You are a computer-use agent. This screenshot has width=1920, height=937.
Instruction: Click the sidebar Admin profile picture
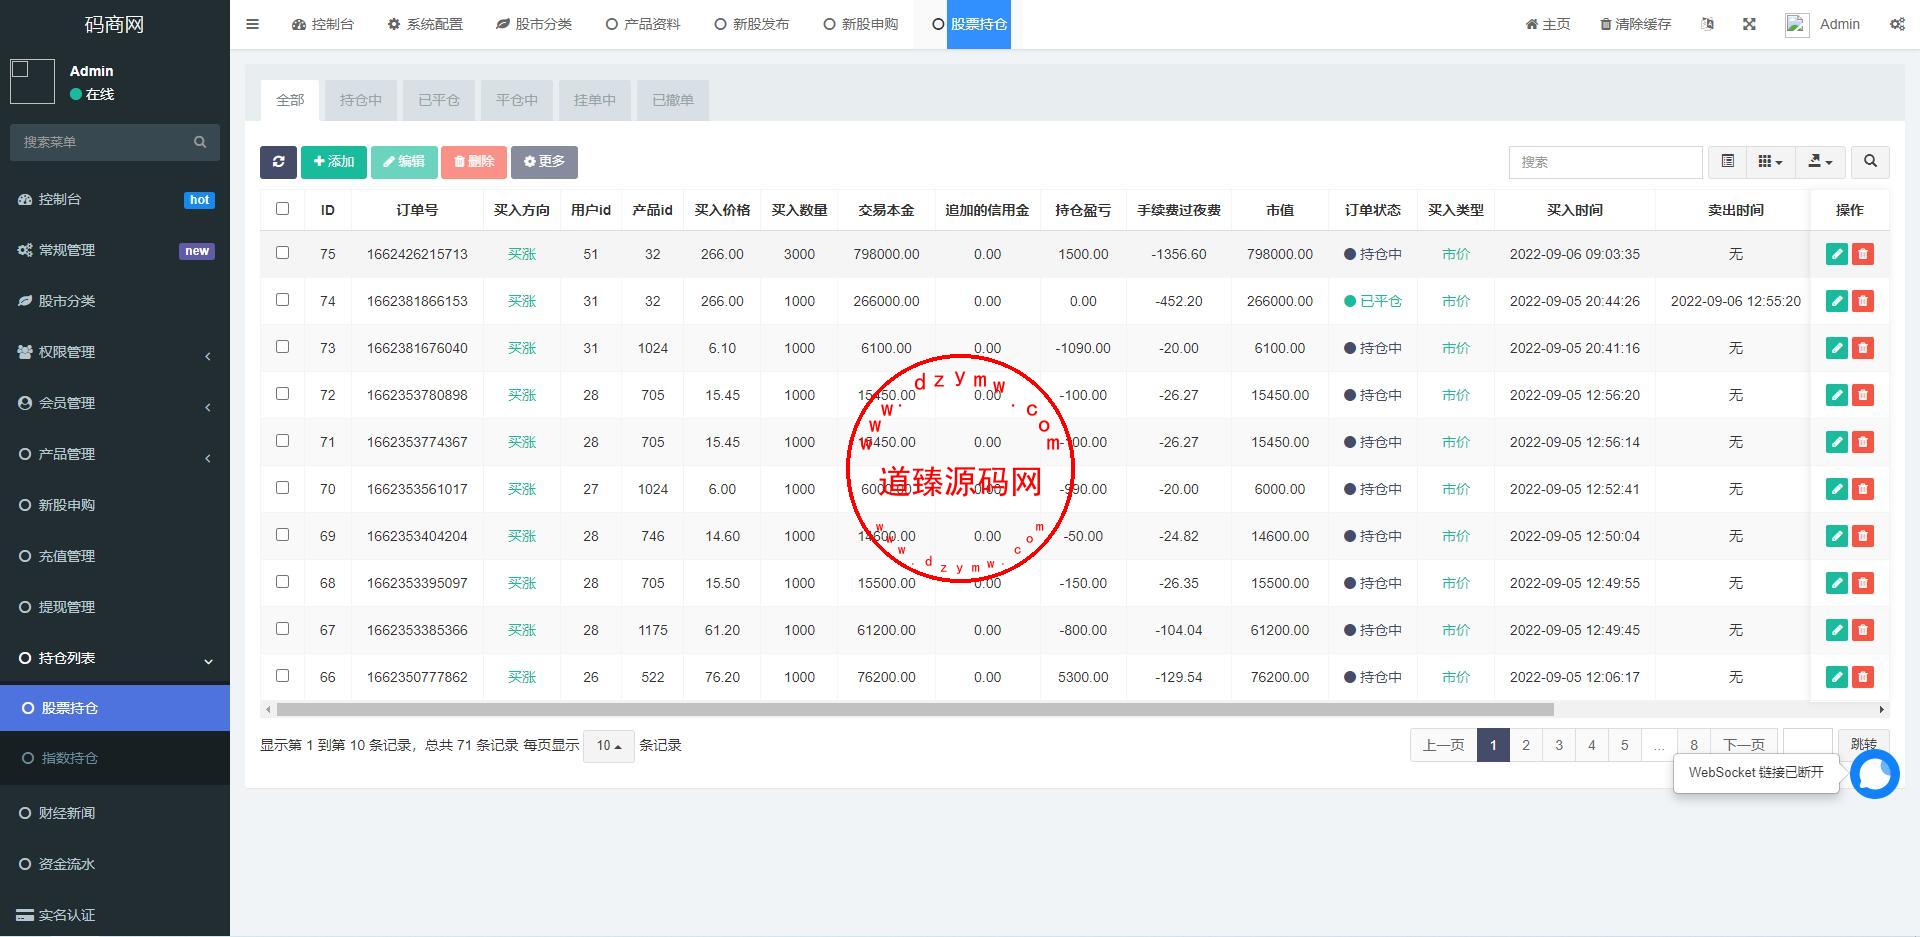(x=32, y=81)
